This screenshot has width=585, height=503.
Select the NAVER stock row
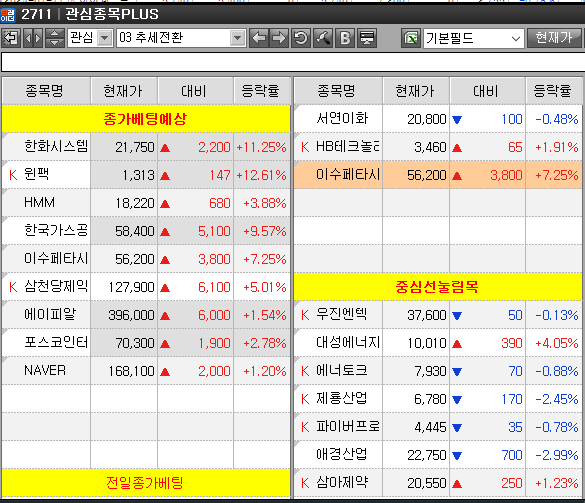tap(146, 371)
